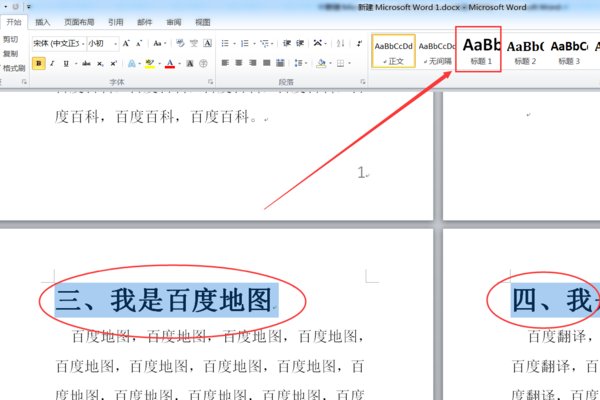Apply the 标题 3 style
Viewport: 600px width, 400px height.
[x=569, y=51]
